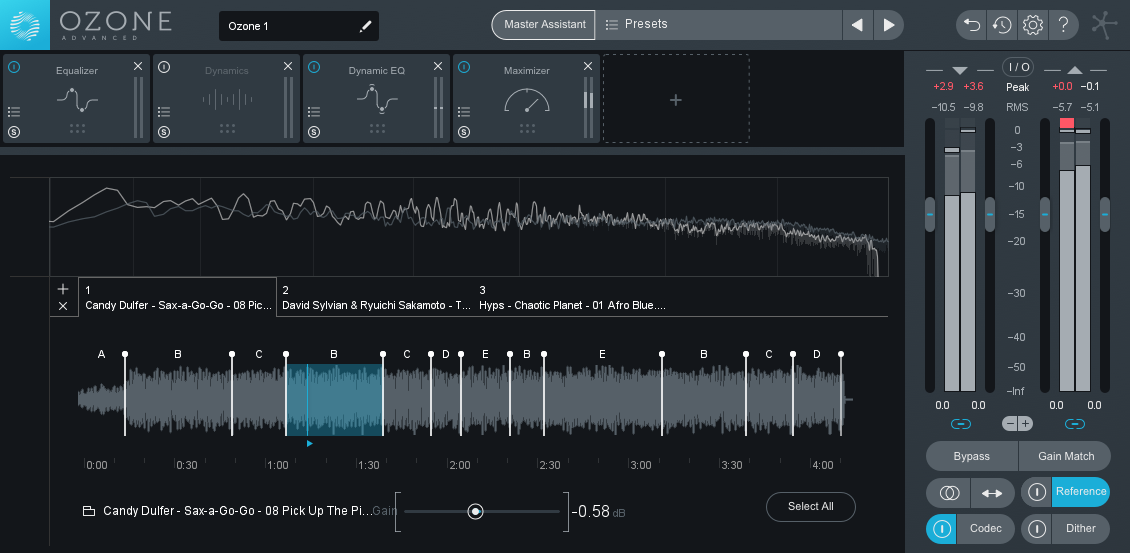This screenshot has width=1130, height=553.
Task: Solo the Dynamic EQ module
Action: [x=313, y=132]
